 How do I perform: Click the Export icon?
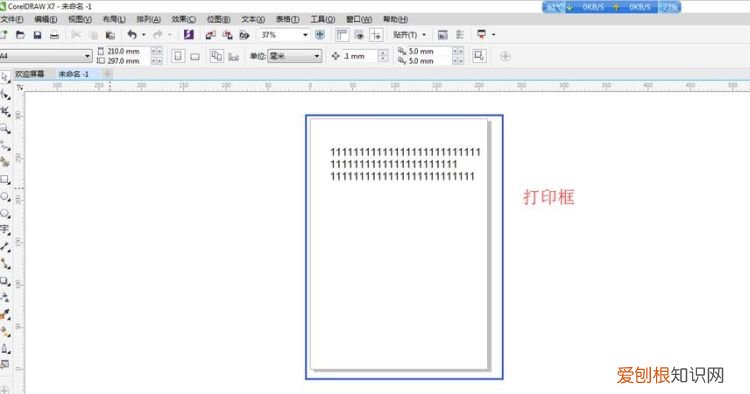pyautogui.click(x=228, y=35)
